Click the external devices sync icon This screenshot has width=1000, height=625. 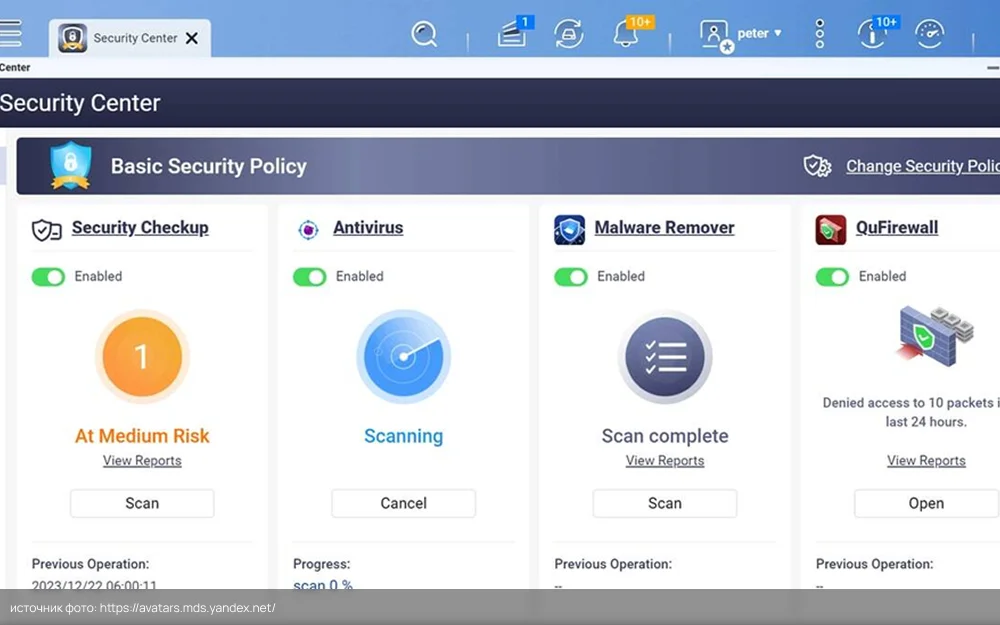pos(569,34)
